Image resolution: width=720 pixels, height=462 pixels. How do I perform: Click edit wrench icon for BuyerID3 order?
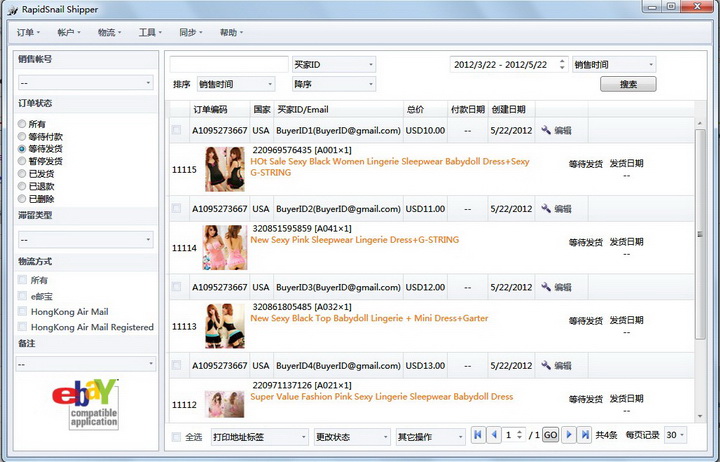click(x=546, y=287)
